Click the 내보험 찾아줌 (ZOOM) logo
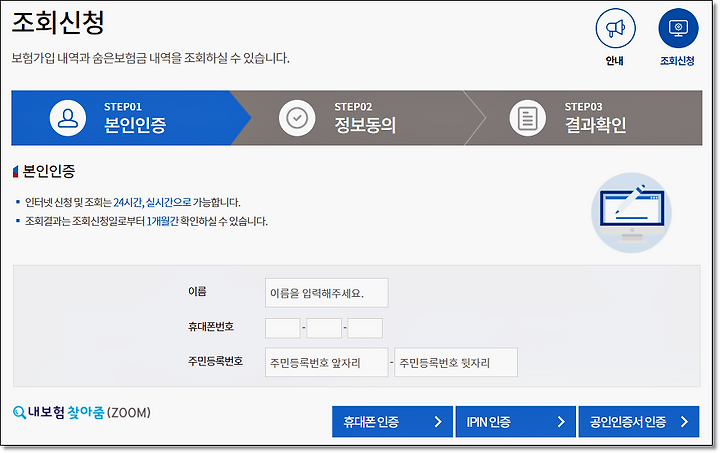The image size is (720, 453). tap(82, 413)
